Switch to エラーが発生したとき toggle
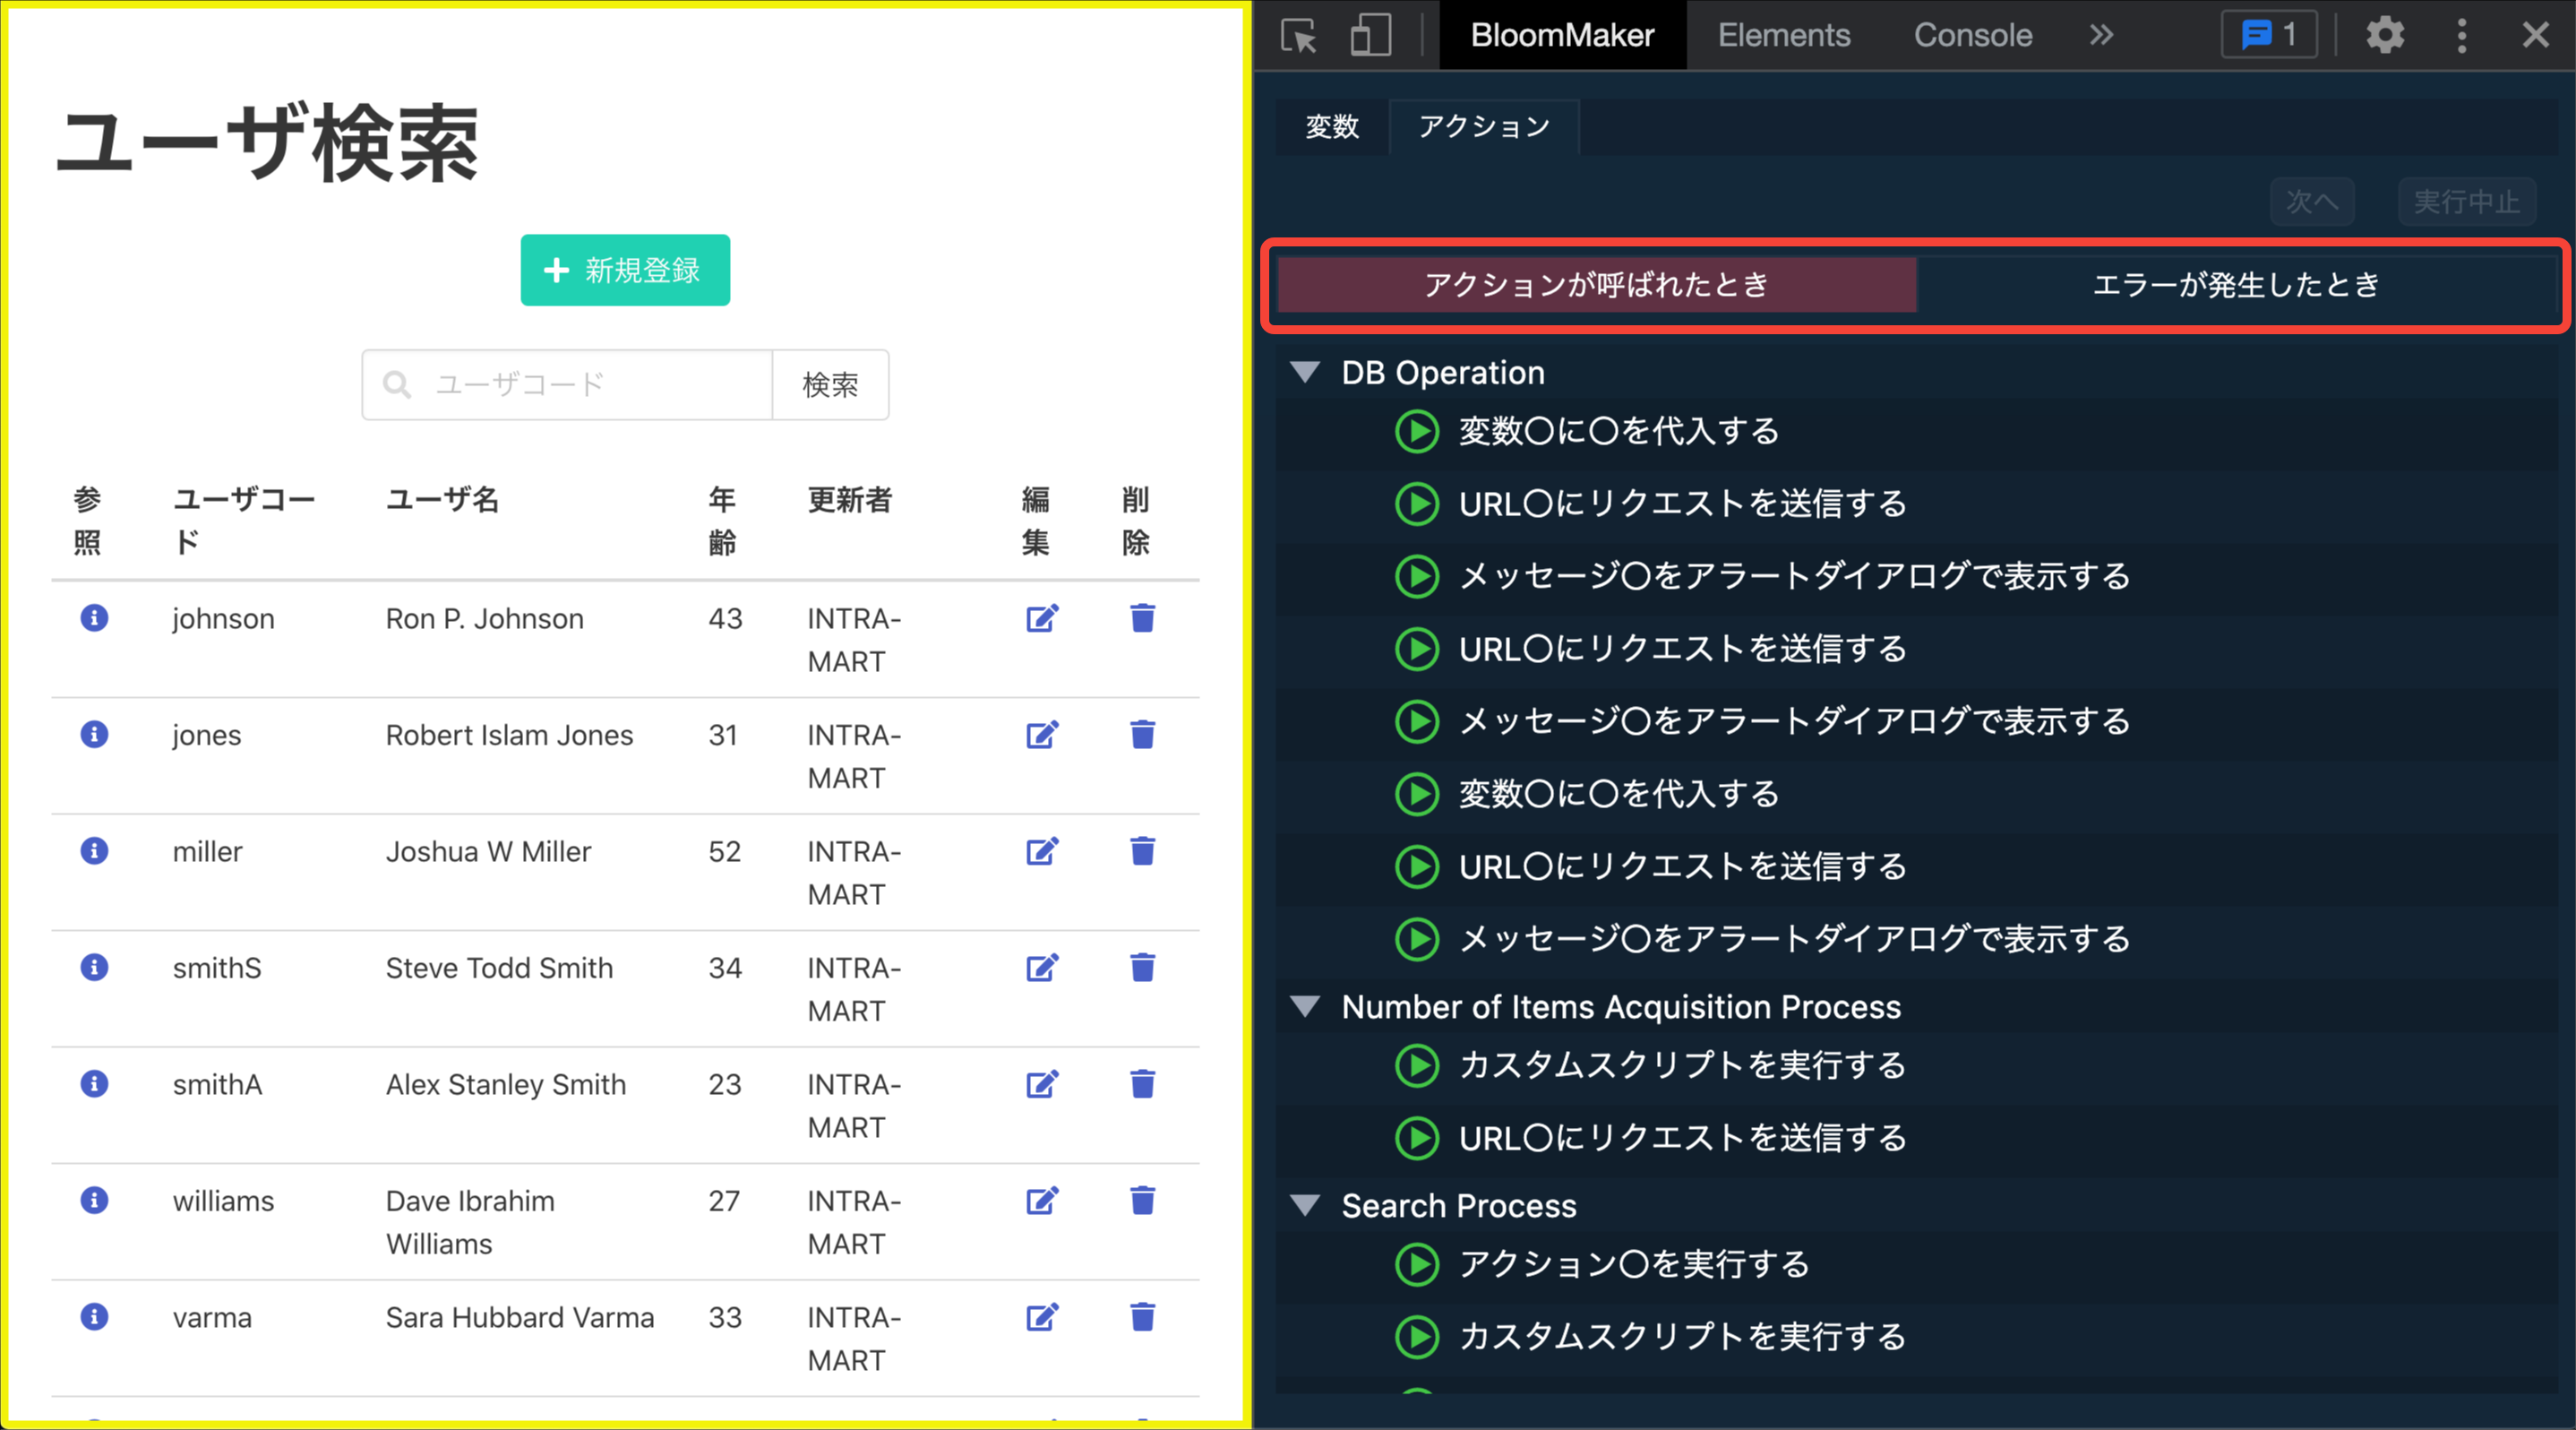This screenshot has width=2576, height=1430. pos(2235,285)
